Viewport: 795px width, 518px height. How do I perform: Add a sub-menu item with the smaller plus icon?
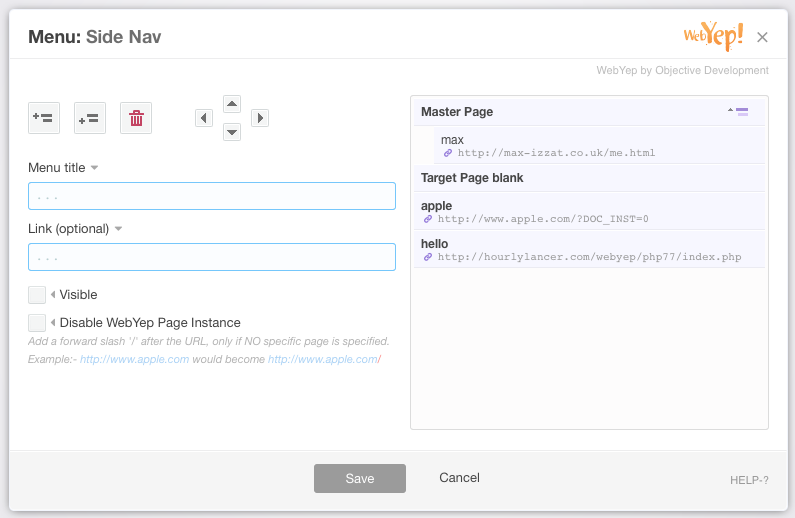(90, 118)
